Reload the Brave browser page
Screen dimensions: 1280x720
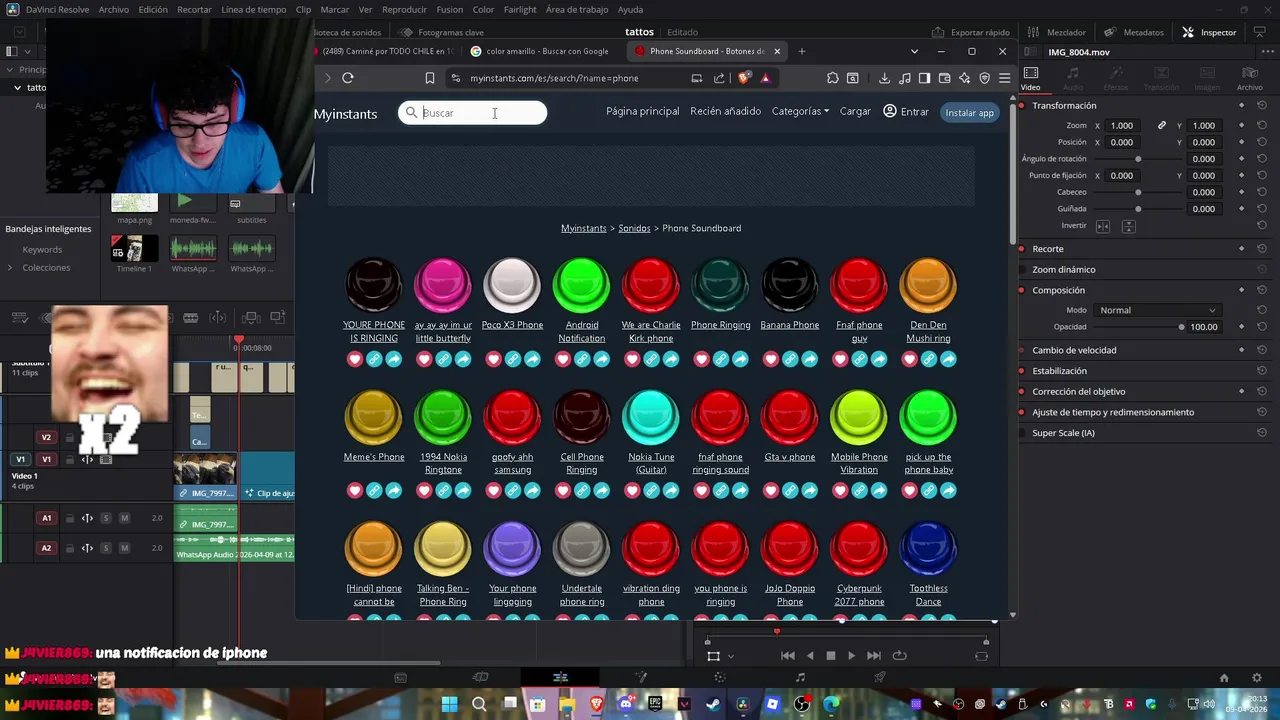pos(347,78)
